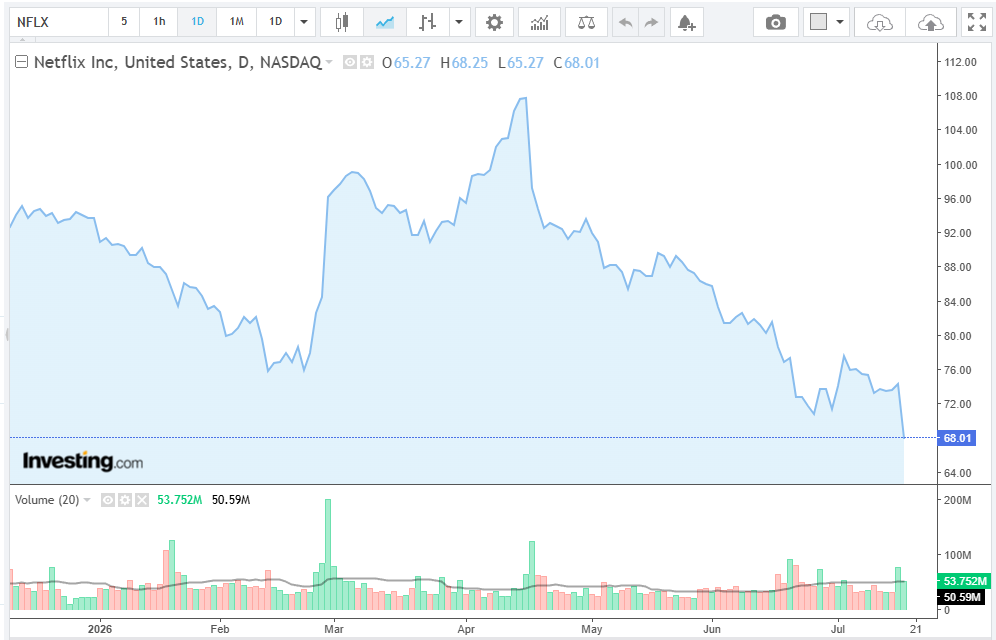The image size is (996, 640).
Task: Select the 1h interval button
Action: (159, 22)
